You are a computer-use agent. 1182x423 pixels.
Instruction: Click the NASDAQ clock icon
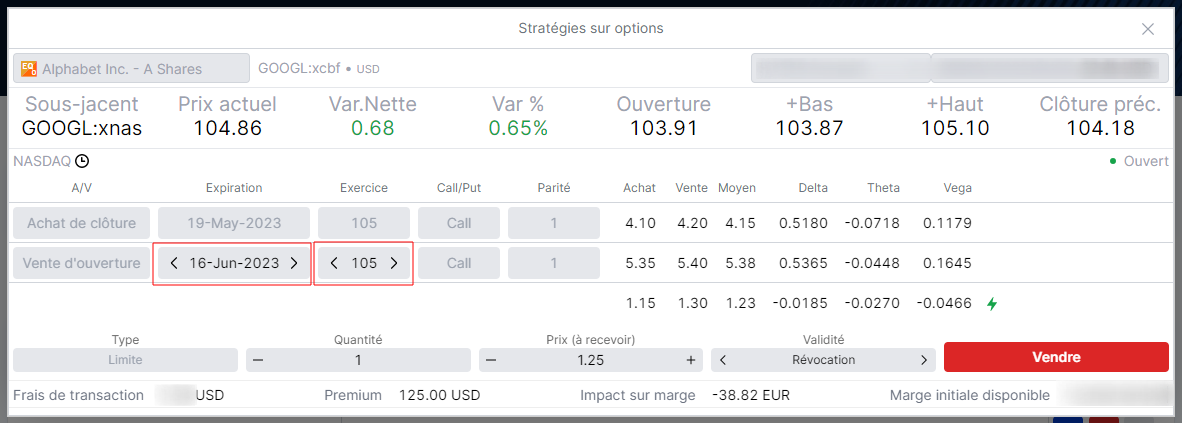point(82,161)
